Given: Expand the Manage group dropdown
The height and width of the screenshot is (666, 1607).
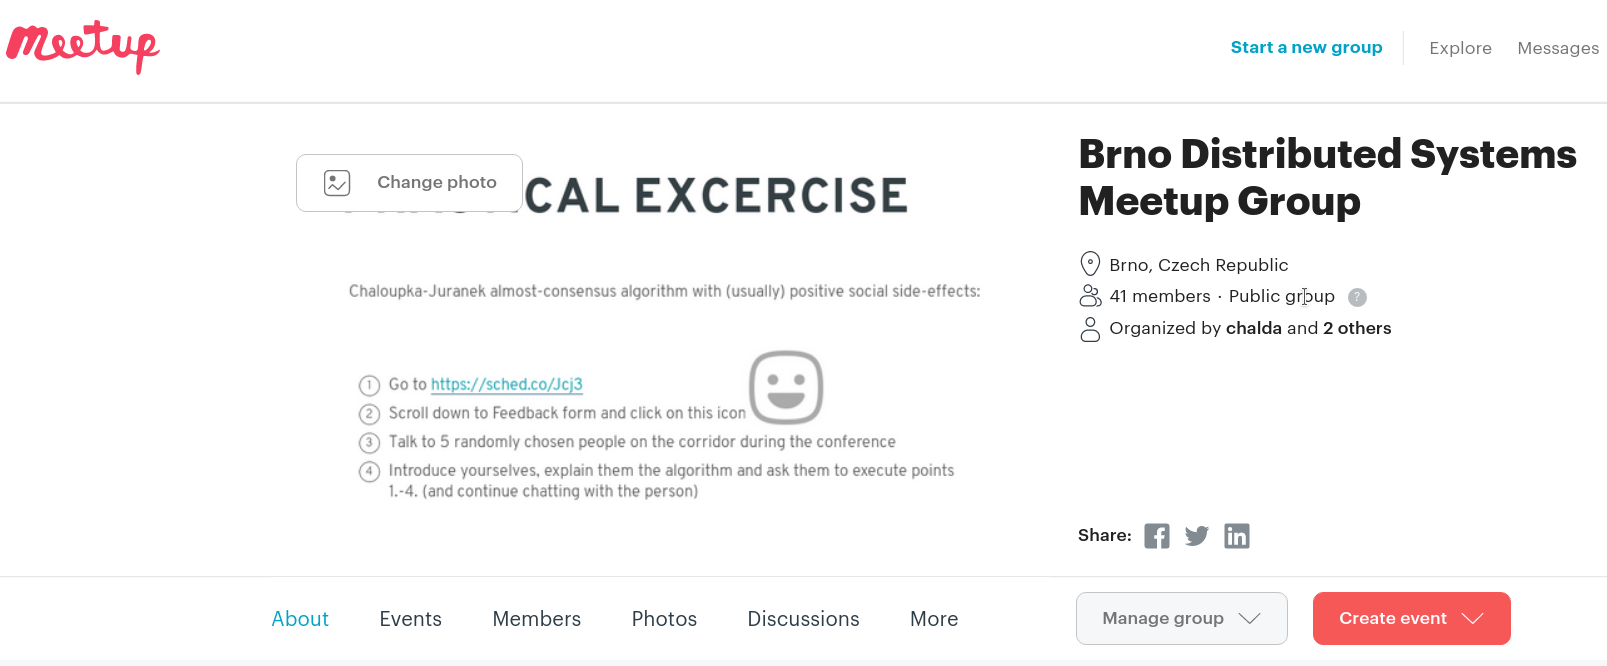Looking at the screenshot, I should click(1181, 619).
